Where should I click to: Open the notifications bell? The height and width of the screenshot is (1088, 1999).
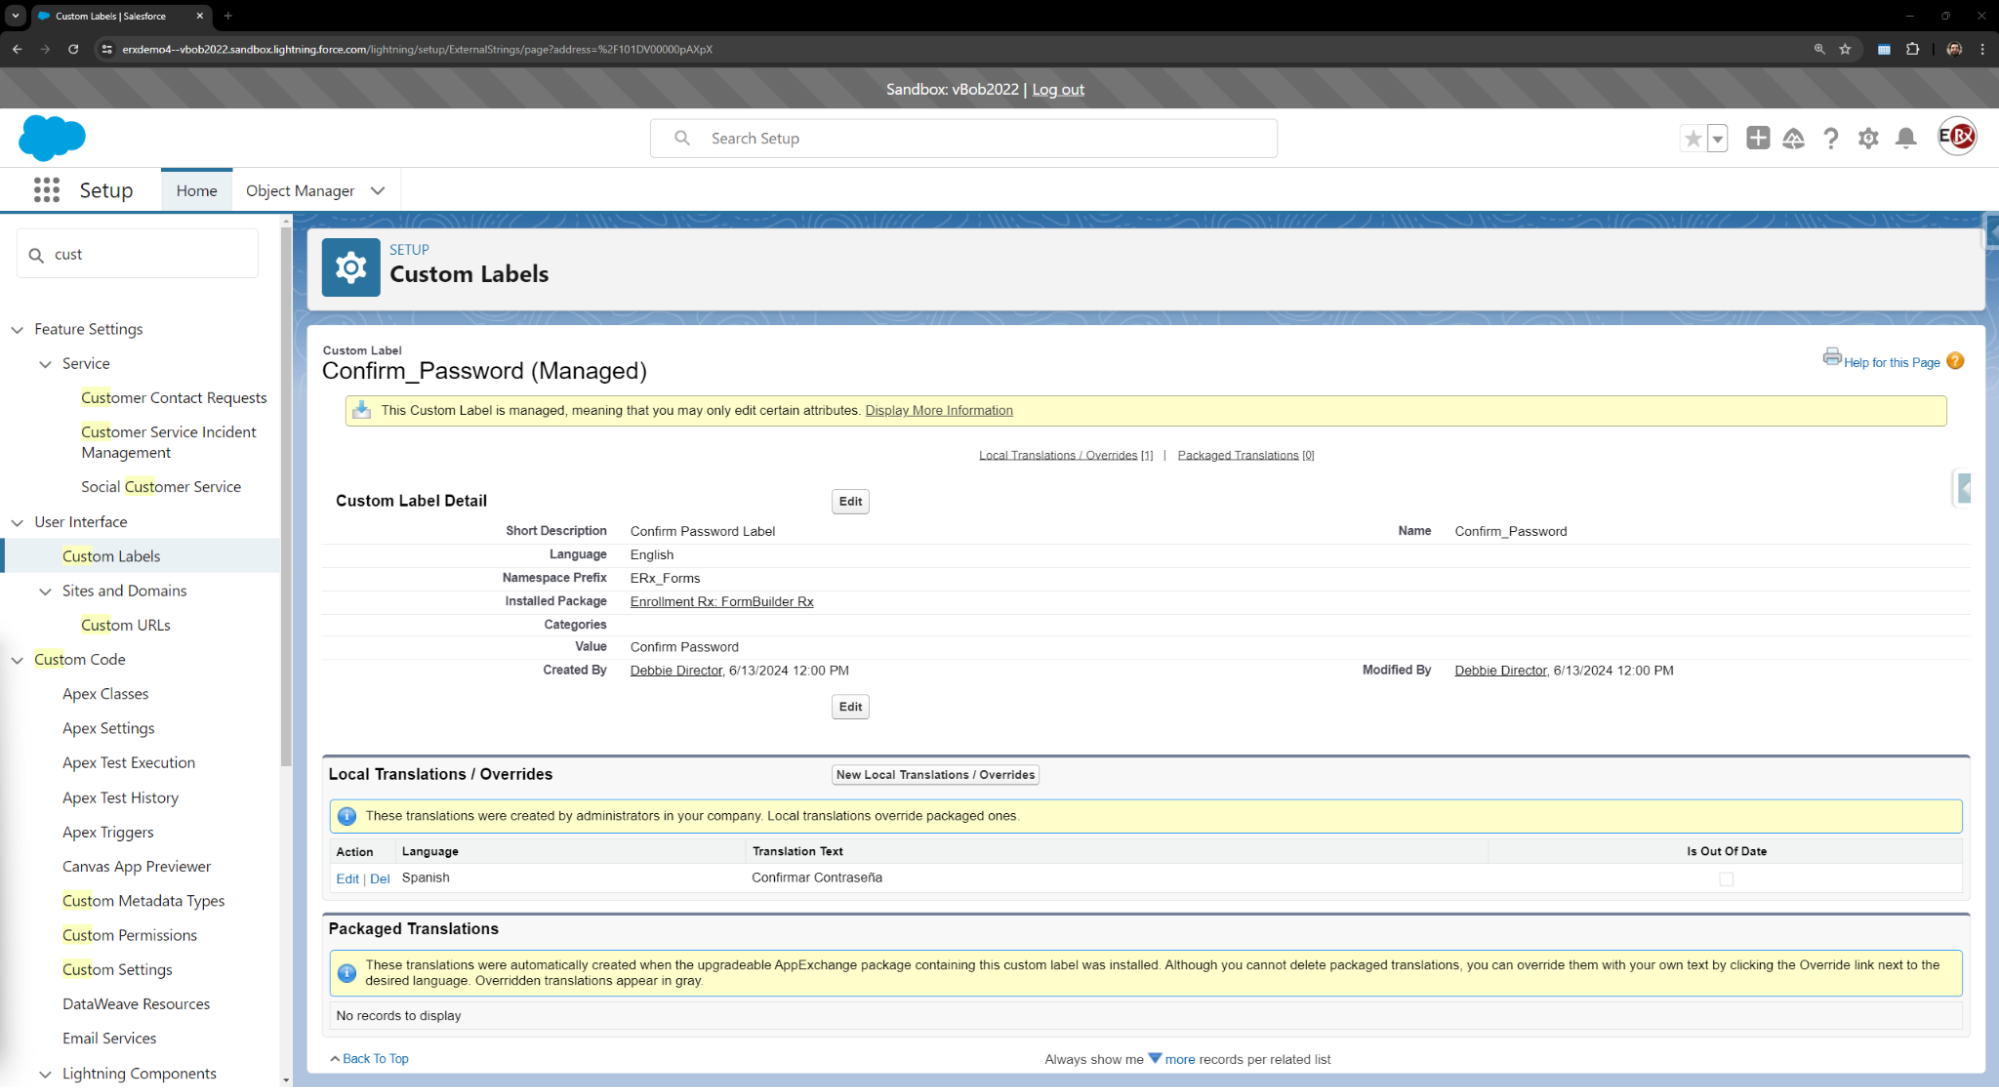click(x=1906, y=138)
